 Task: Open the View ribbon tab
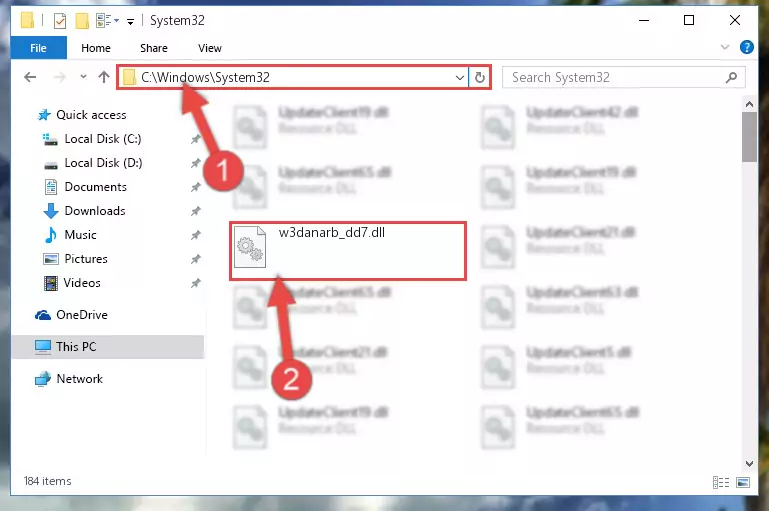tap(209, 48)
